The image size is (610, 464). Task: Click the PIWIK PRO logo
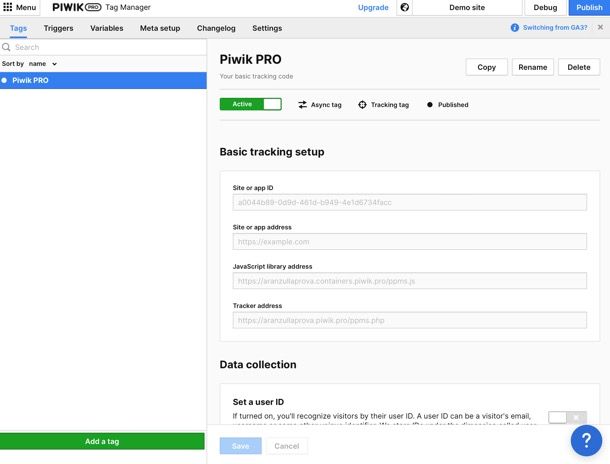tap(77, 7)
